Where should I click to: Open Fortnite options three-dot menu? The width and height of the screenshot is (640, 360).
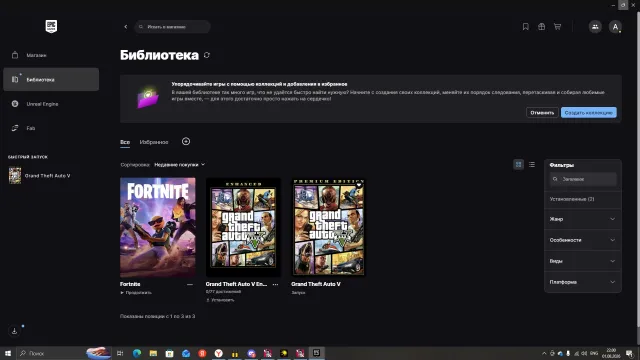click(190, 284)
